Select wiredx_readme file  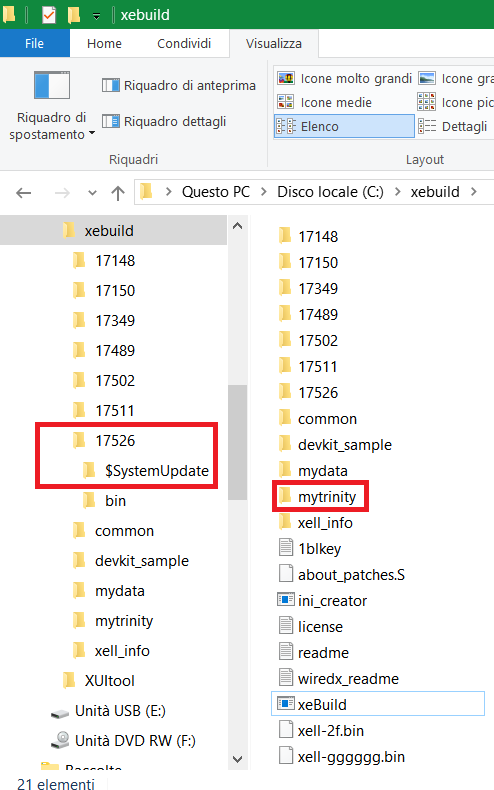click(x=338, y=679)
